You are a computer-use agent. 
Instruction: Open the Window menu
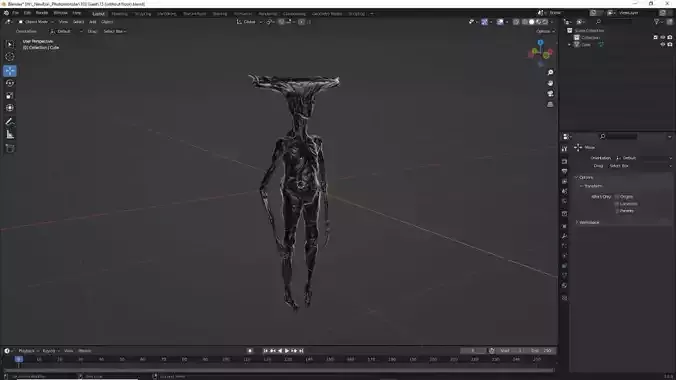[60, 13]
